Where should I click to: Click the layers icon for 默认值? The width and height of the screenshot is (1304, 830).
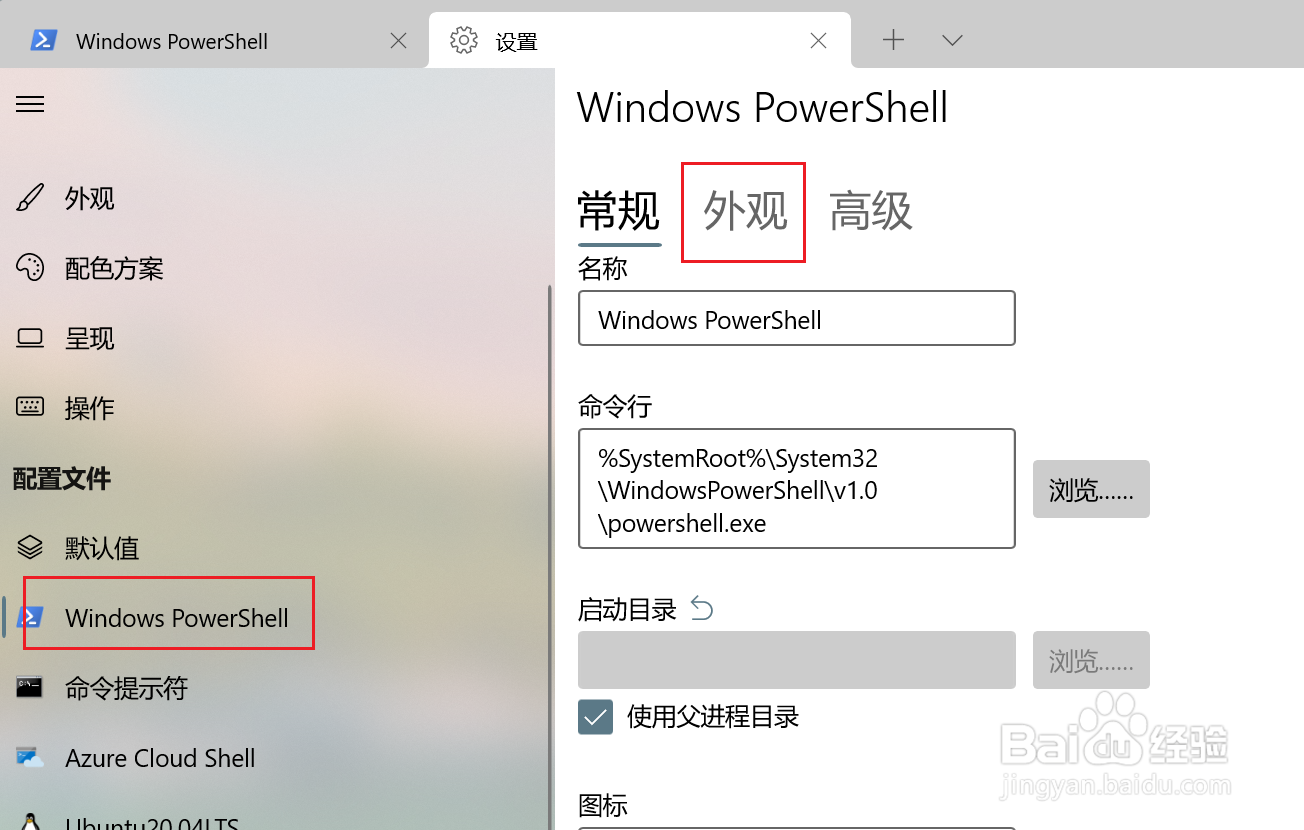point(30,547)
